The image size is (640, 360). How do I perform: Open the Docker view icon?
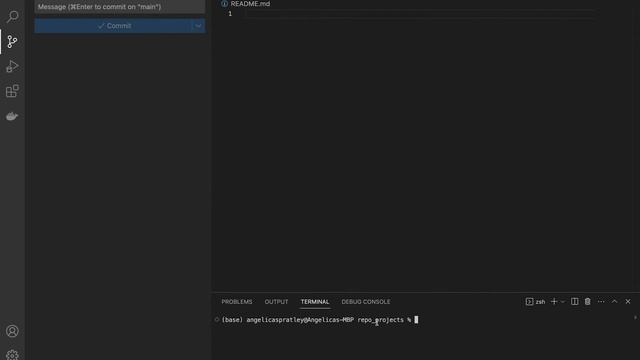tap(12, 116)
